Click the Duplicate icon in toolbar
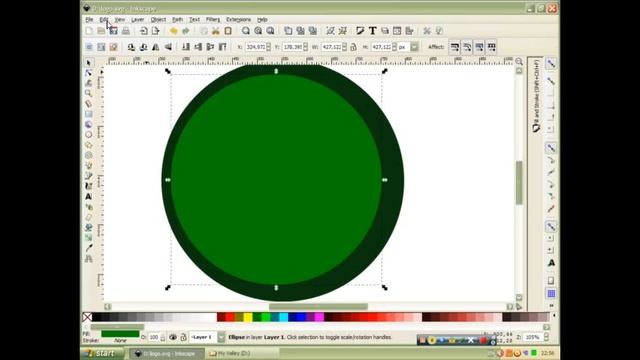640x360 pixels. point(288,31)
